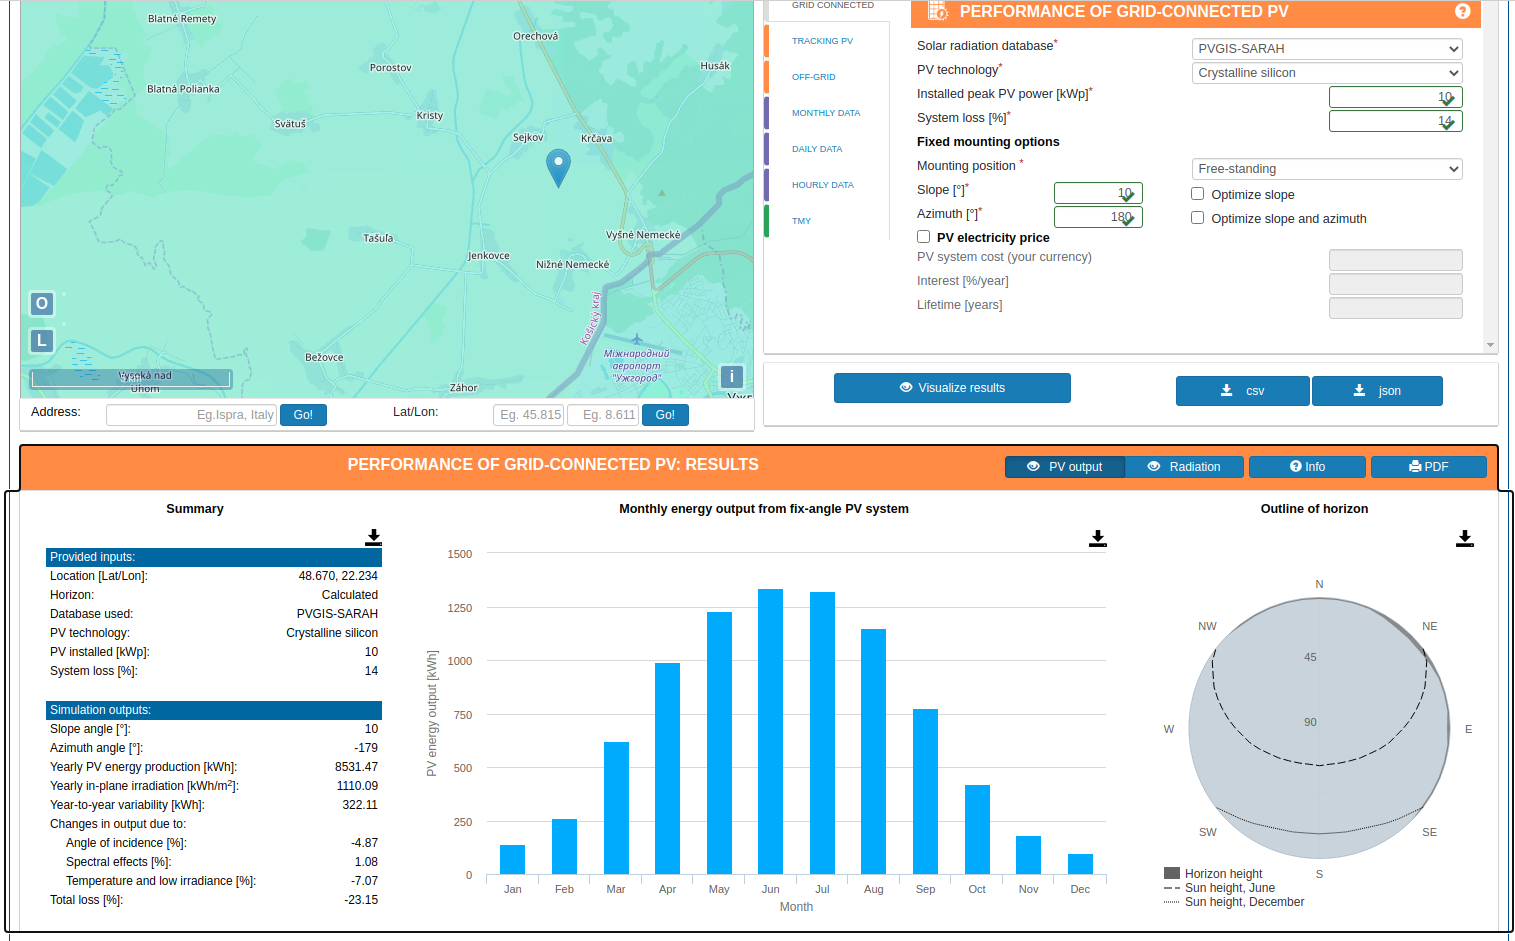The image size is (1515, 941).
Task: Click the Visualize results button
Action: [x=952, y=388]
